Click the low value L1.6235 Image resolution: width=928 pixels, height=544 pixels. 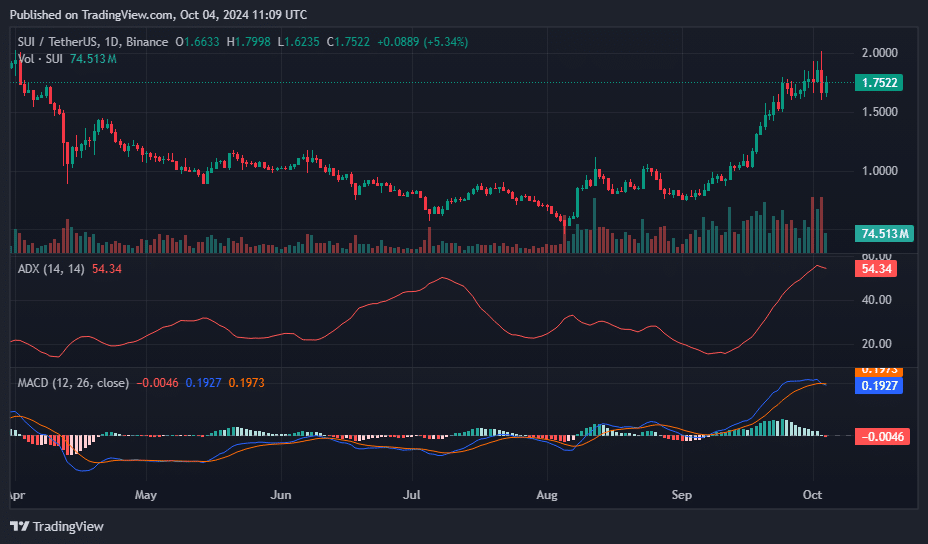(x=298, y=42)
